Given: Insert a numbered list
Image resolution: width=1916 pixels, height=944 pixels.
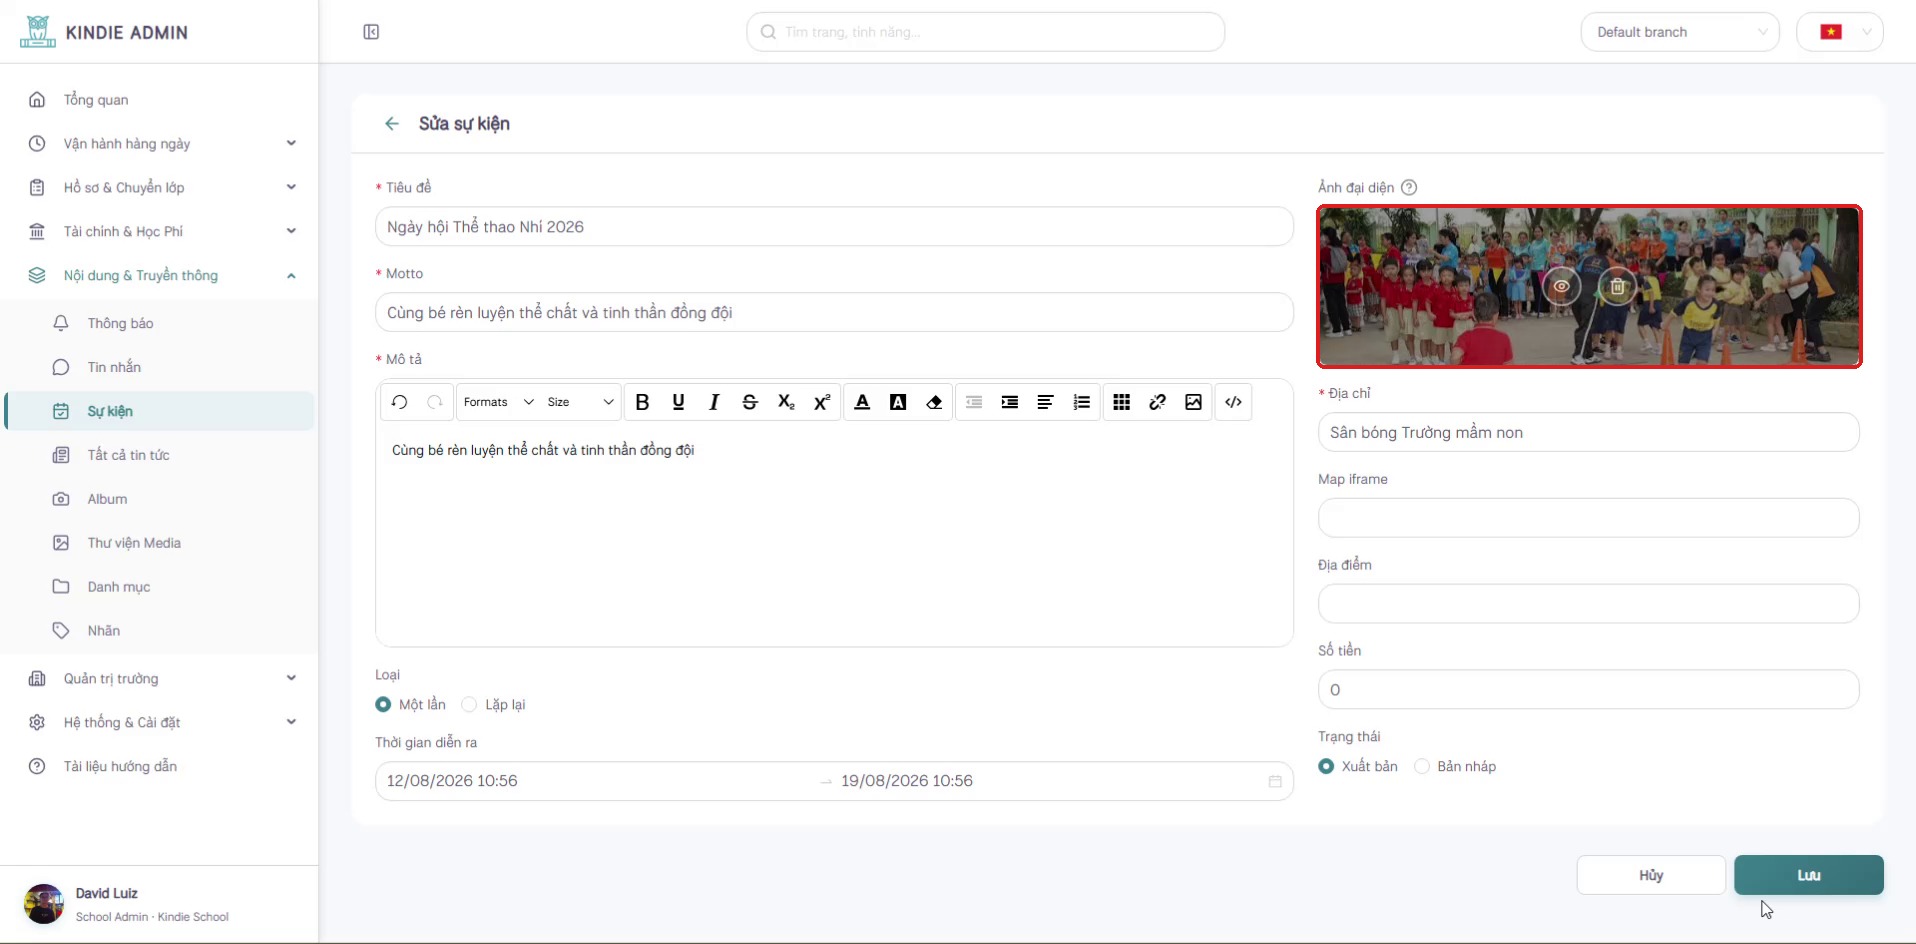Looking at the screenshot, I should coord(1082,402).
